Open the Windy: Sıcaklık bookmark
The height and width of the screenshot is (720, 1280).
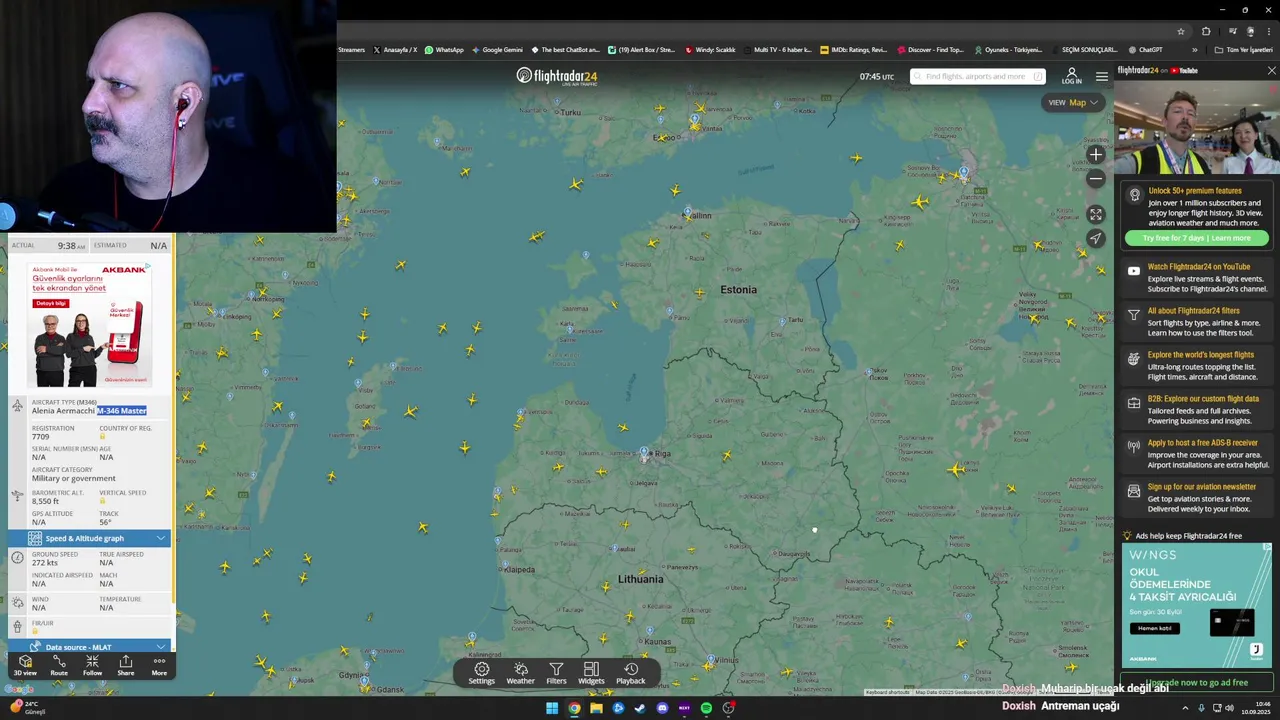[709, 50]
